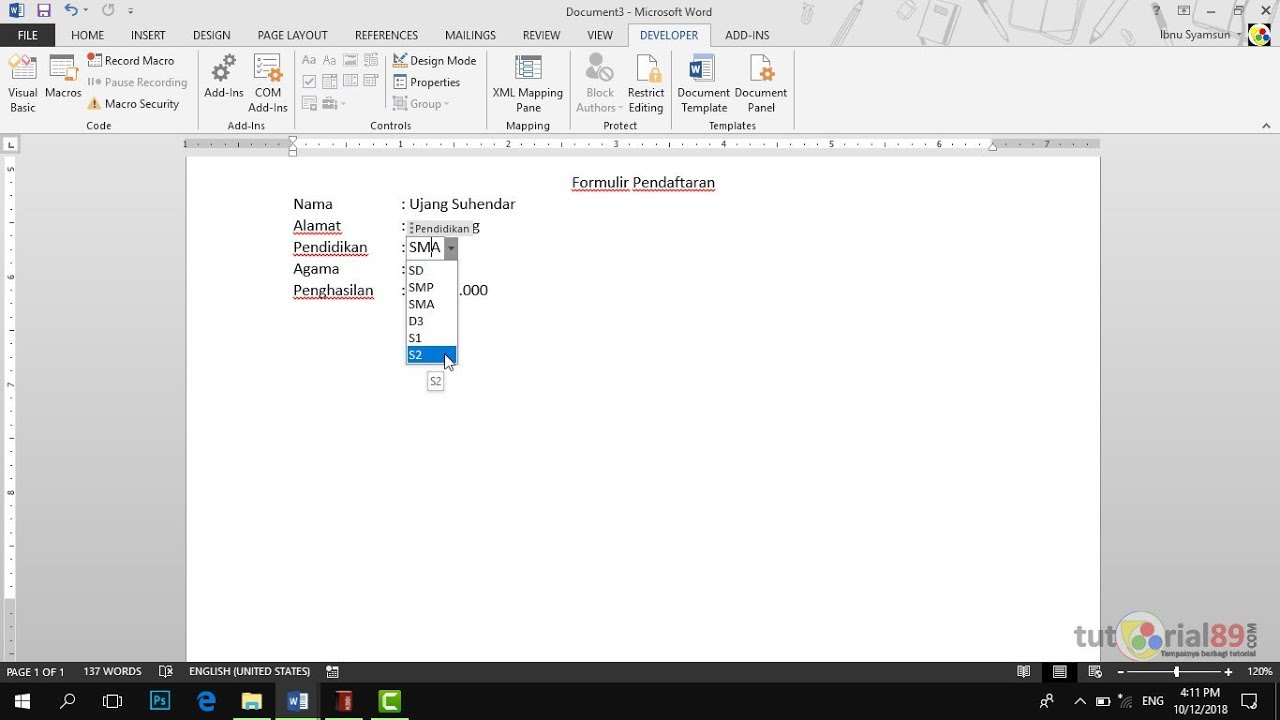
Task: Click zoom slider handle
Action: tap(1177, 672)
